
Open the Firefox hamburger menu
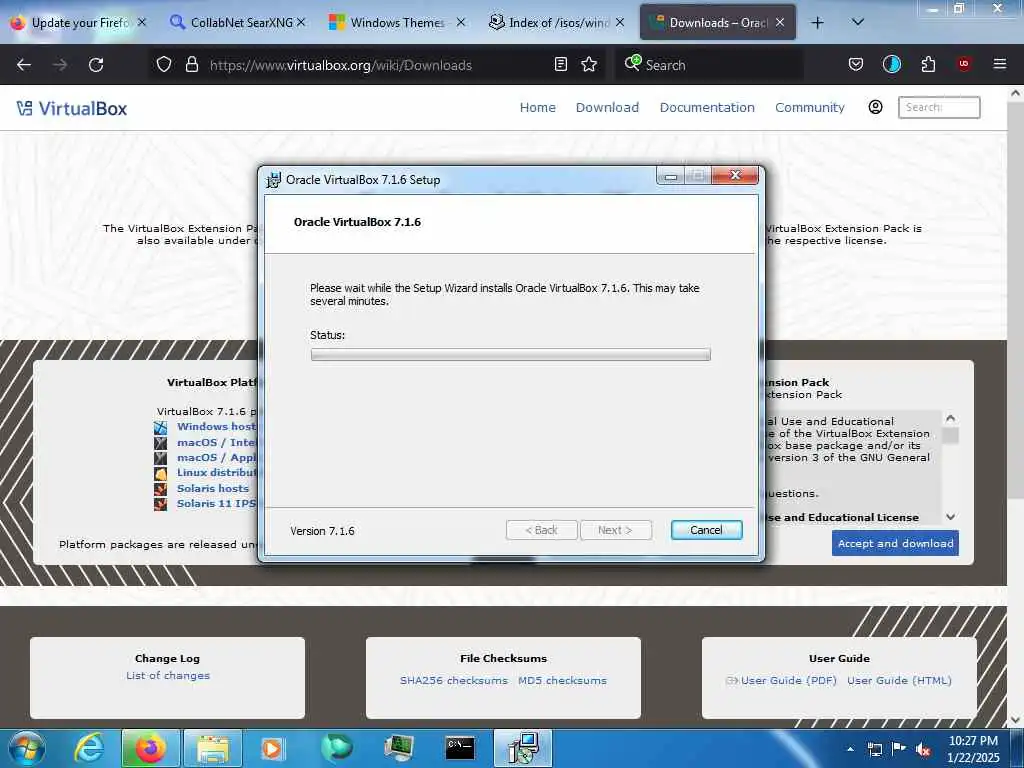pyautogui.click(x=999, y=64)
